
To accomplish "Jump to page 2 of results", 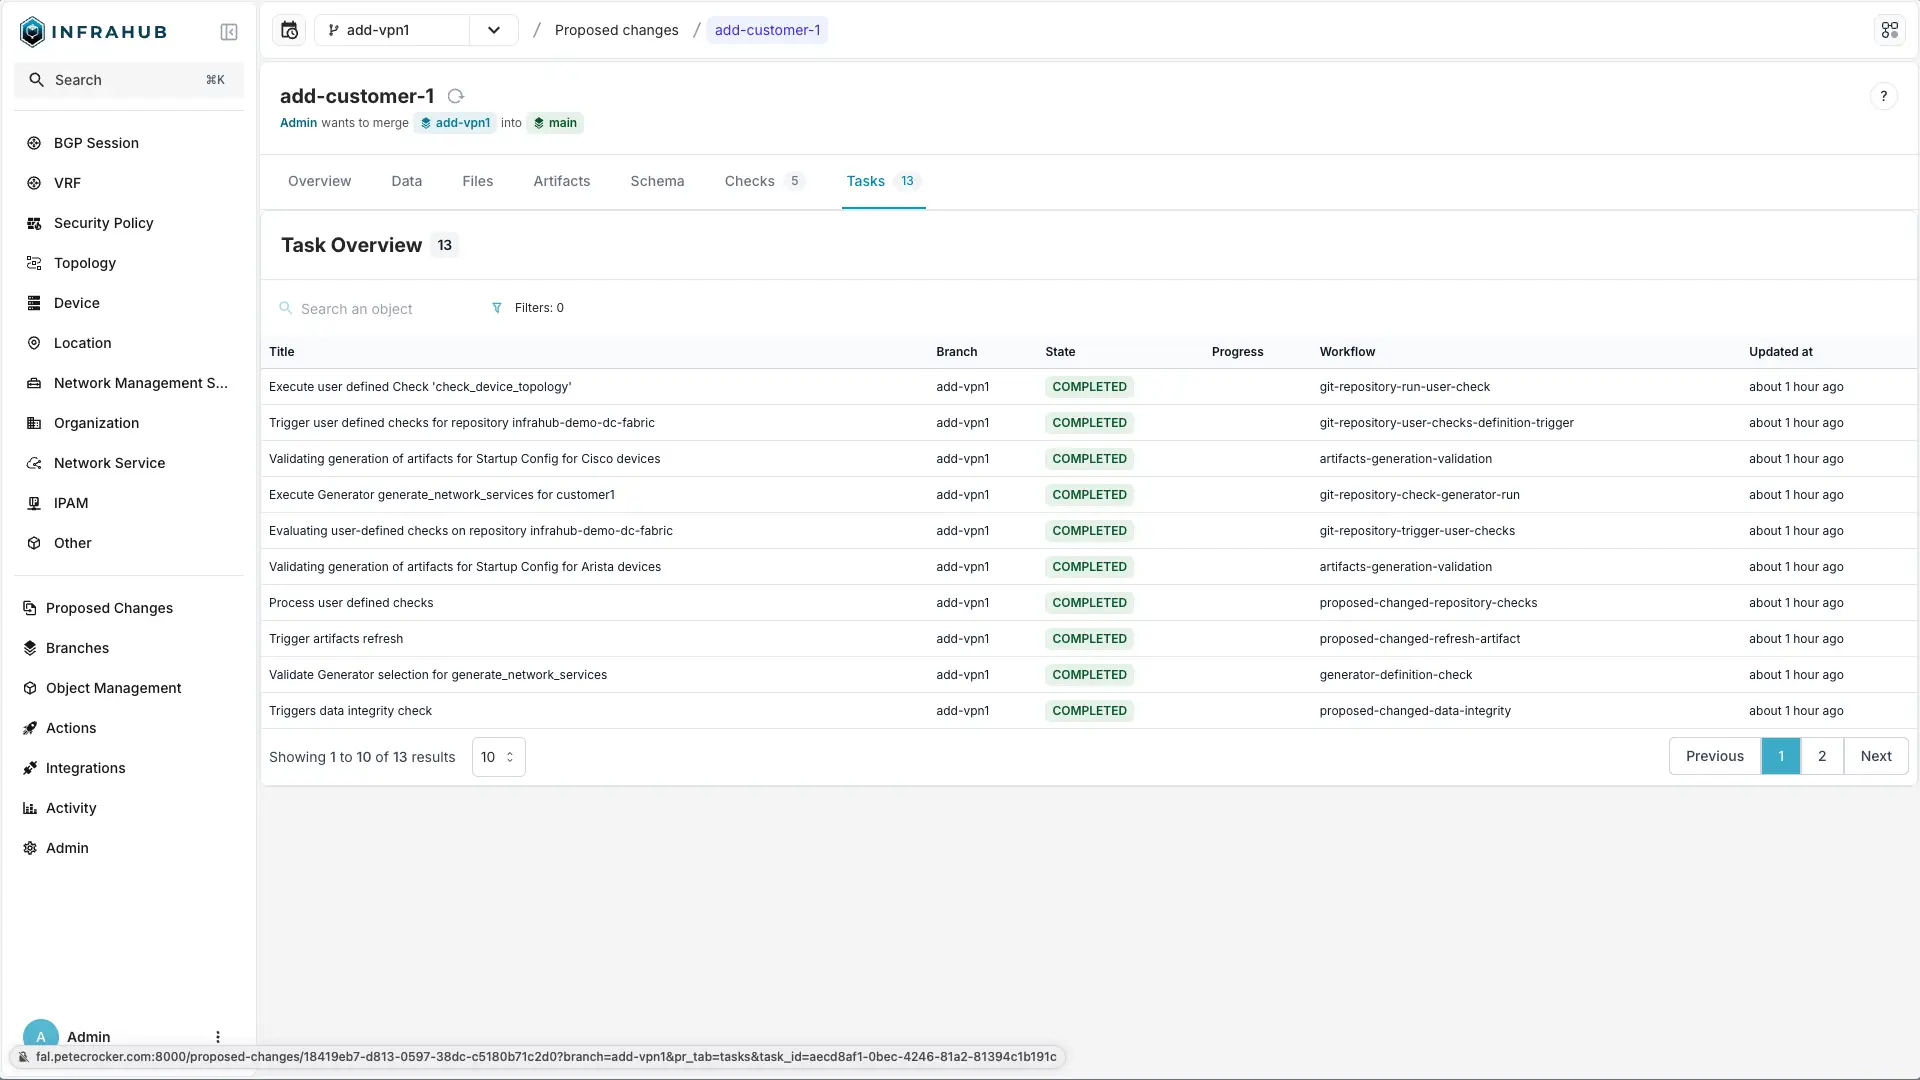I will (x=1822, y=756).
